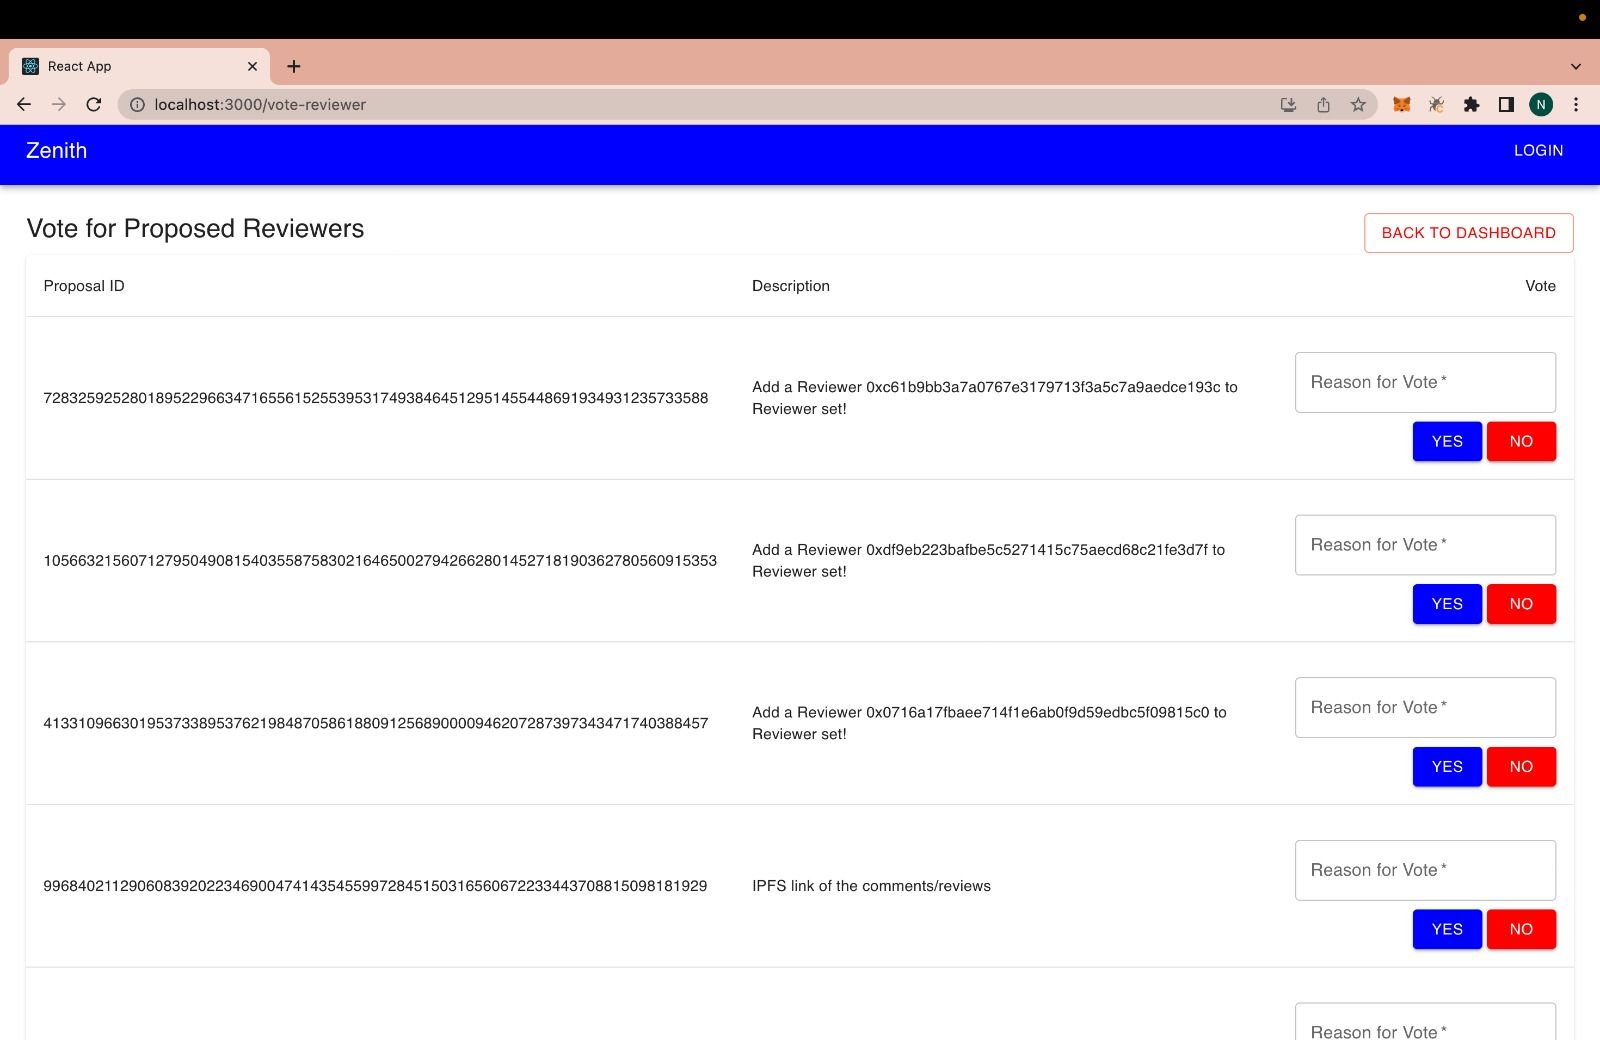
Task: Open Chrome three-dot menu
Action: (x=1576, y=104)
